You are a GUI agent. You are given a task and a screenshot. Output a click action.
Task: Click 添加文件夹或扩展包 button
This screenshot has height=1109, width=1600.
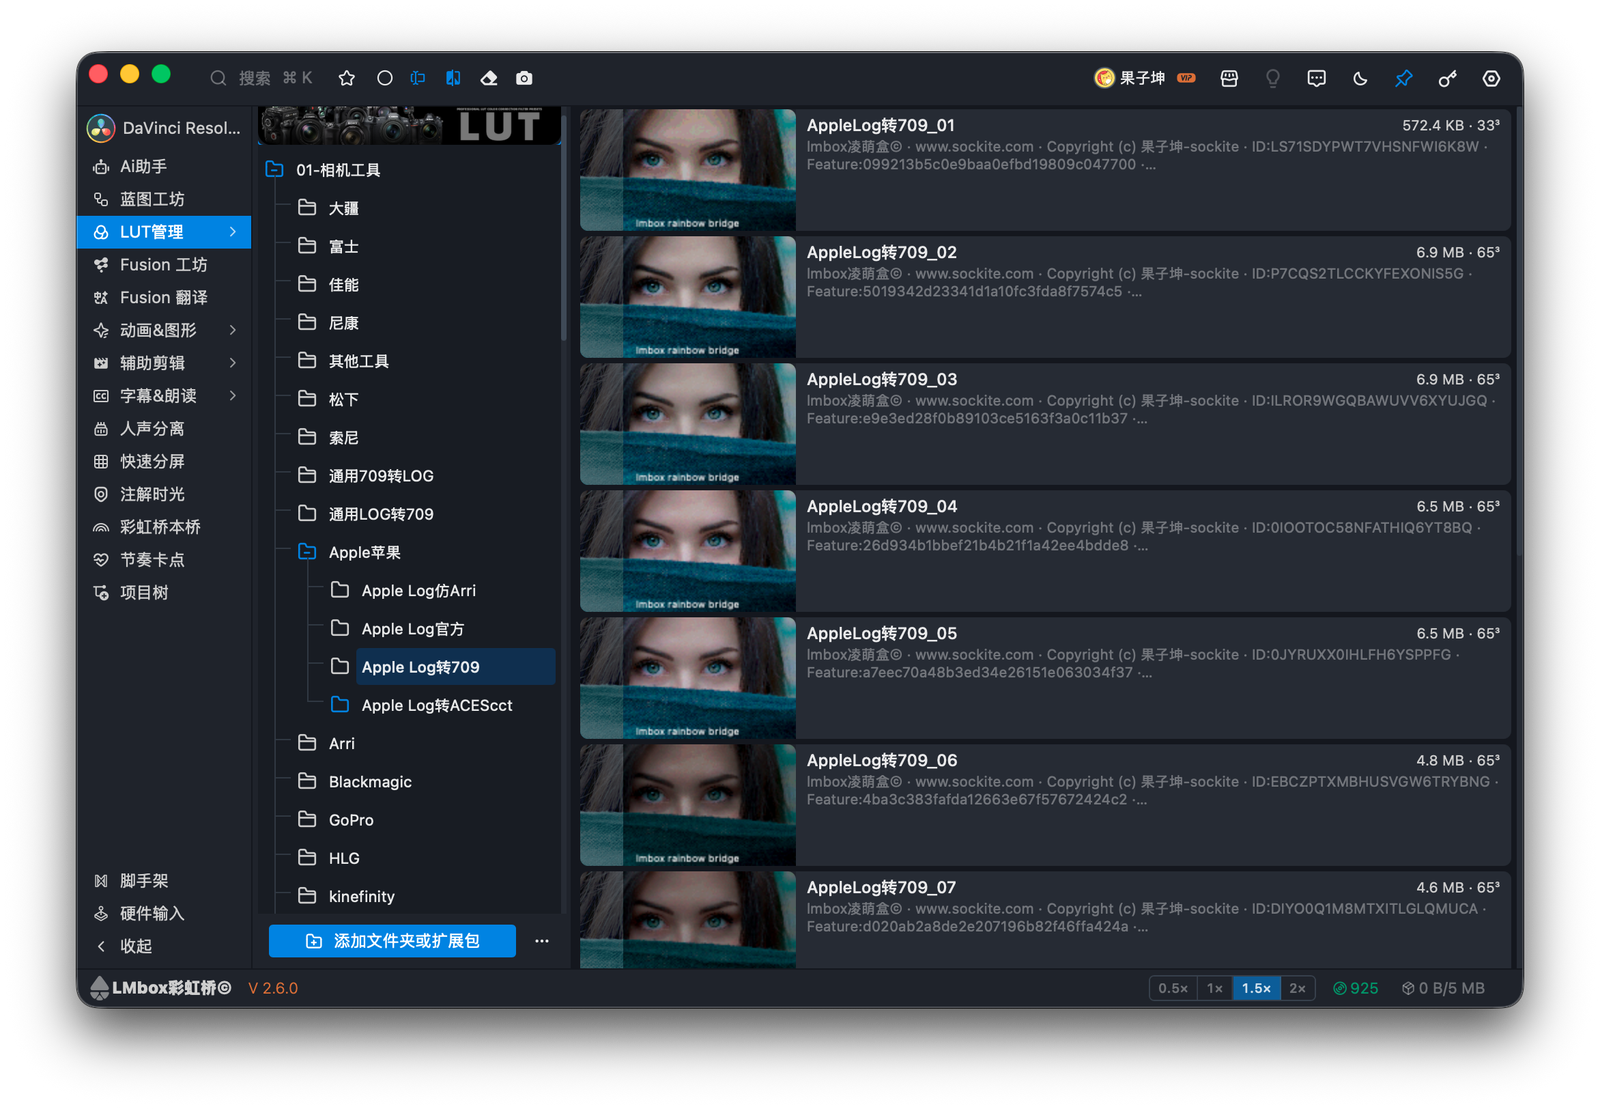tap(392, 941)
